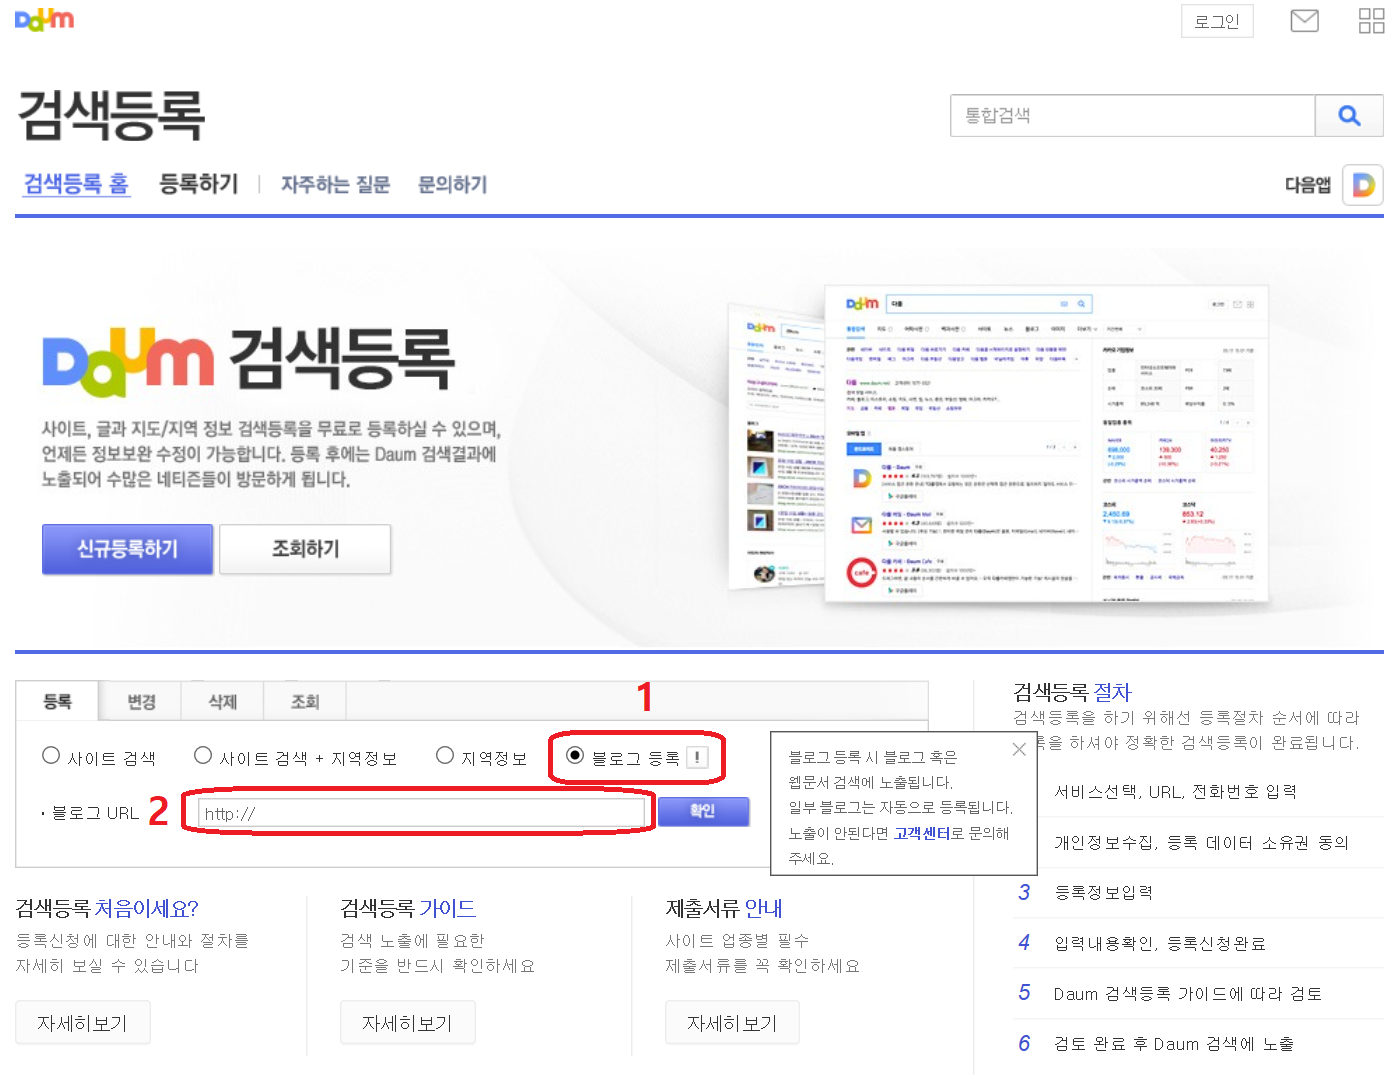Click step 5 Daum 검색등록 가이드에 따라 검토

pos(1188,993)
